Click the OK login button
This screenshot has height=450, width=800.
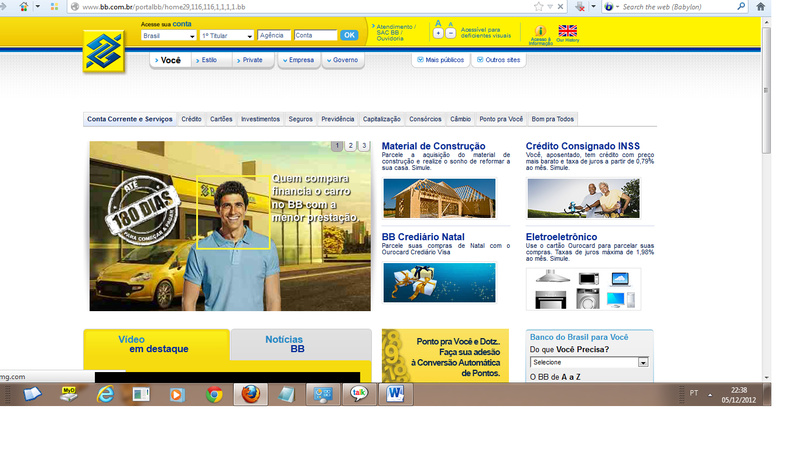click(349, 35)
